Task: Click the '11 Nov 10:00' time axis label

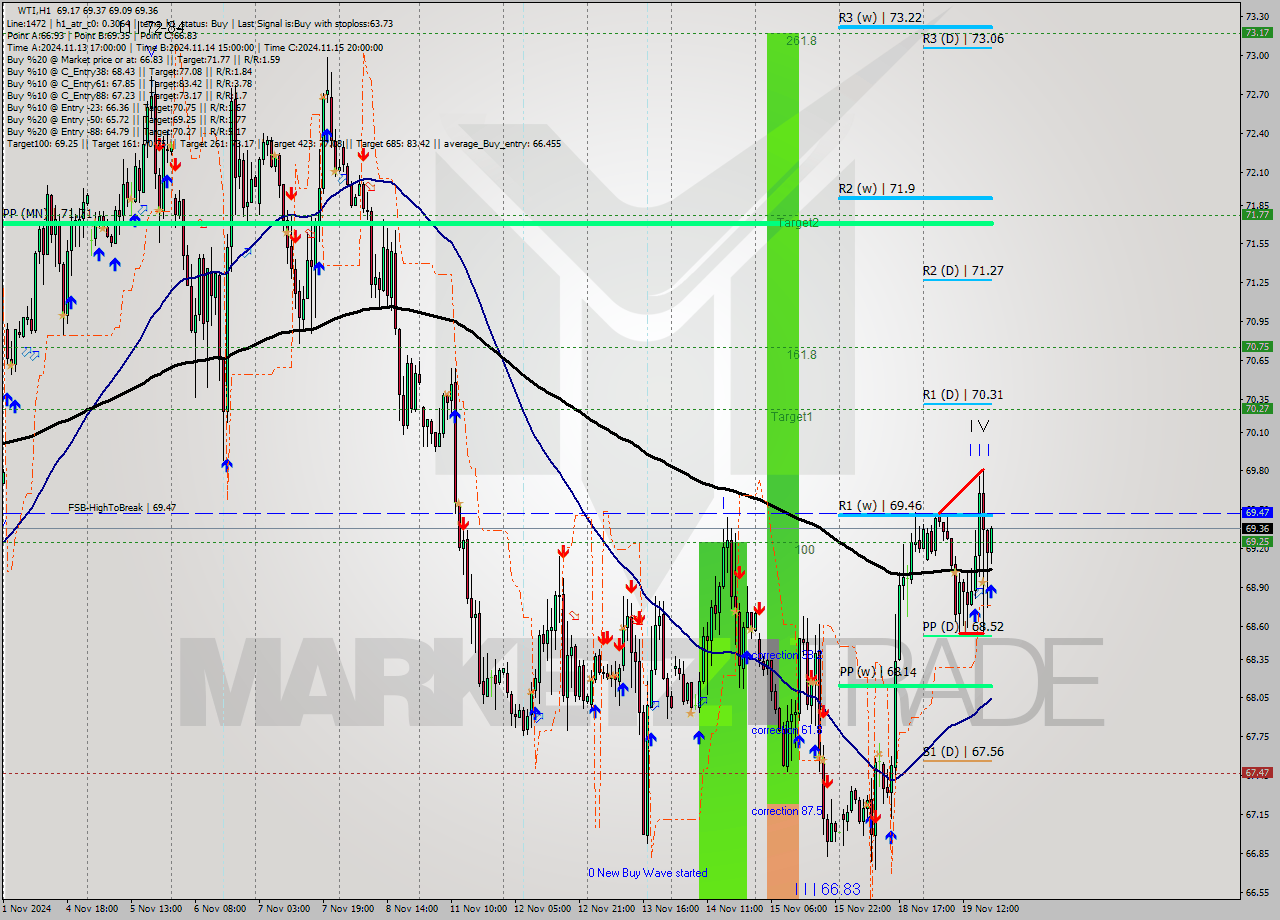Action: (x=478, y=909)
